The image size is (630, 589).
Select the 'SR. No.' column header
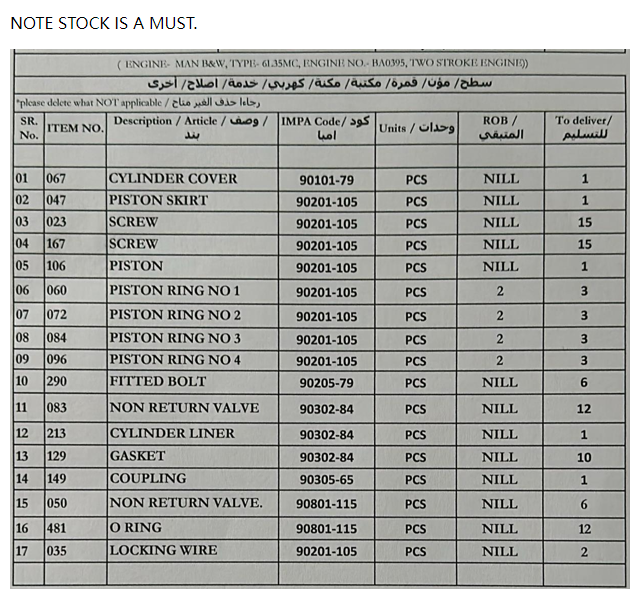click(28, 127)
